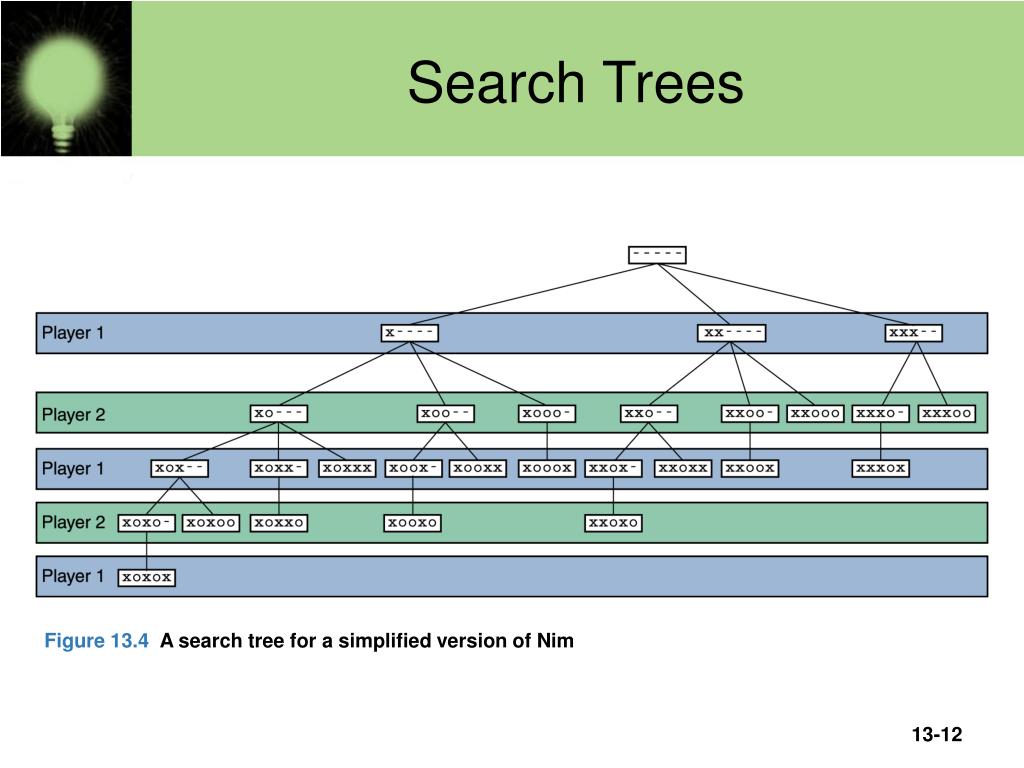Click caption "A search tree for a simplified version of Nim"
1024x768 pixels.
pyautogui.click(x=367, y=641)
